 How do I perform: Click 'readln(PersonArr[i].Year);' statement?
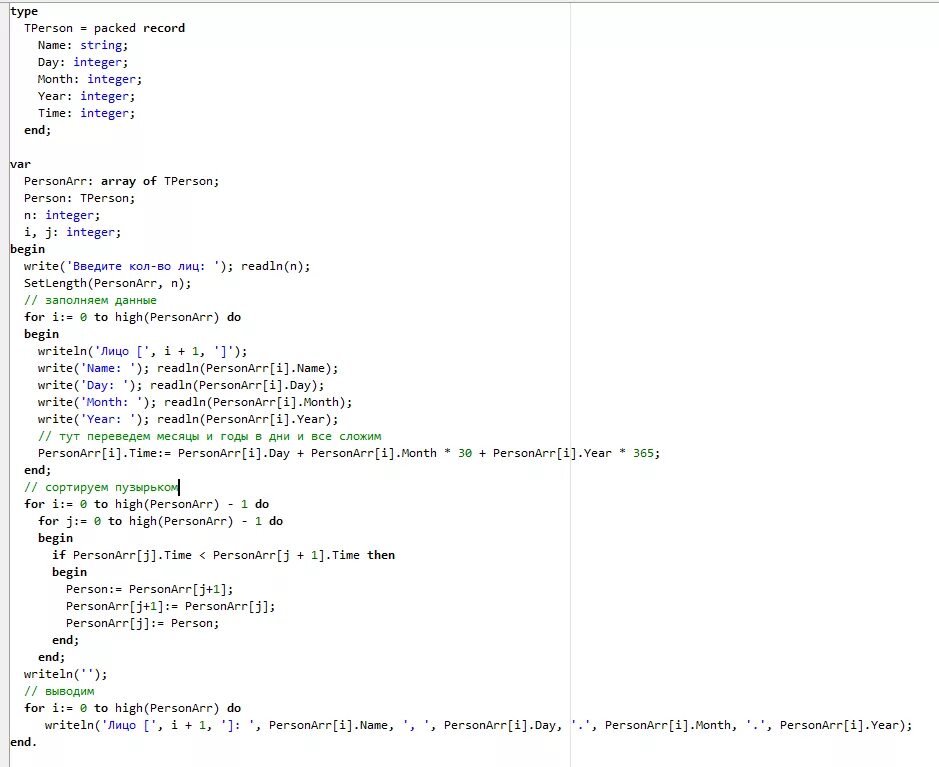tap(247, 419)
